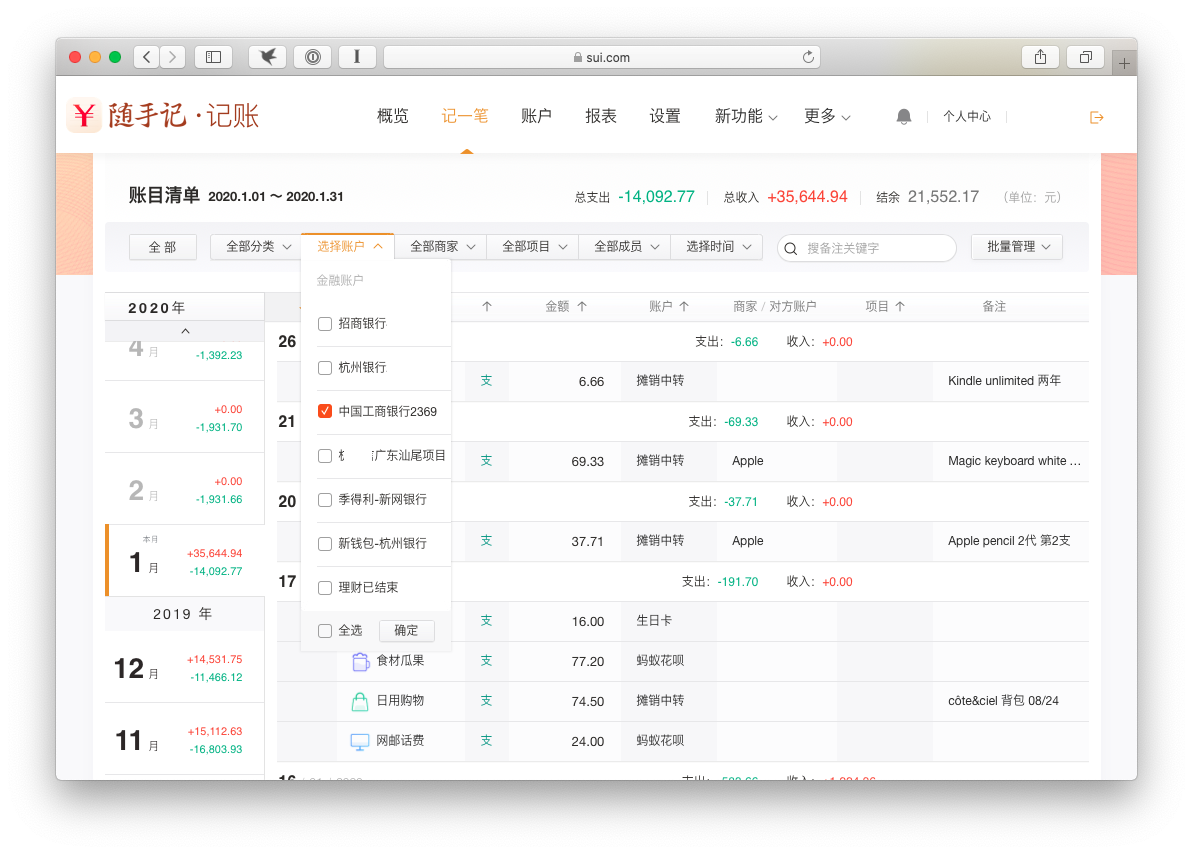This screenshot has height=854, width=1193.
Task: Expand the 新功能 menu
Action: 746,116
